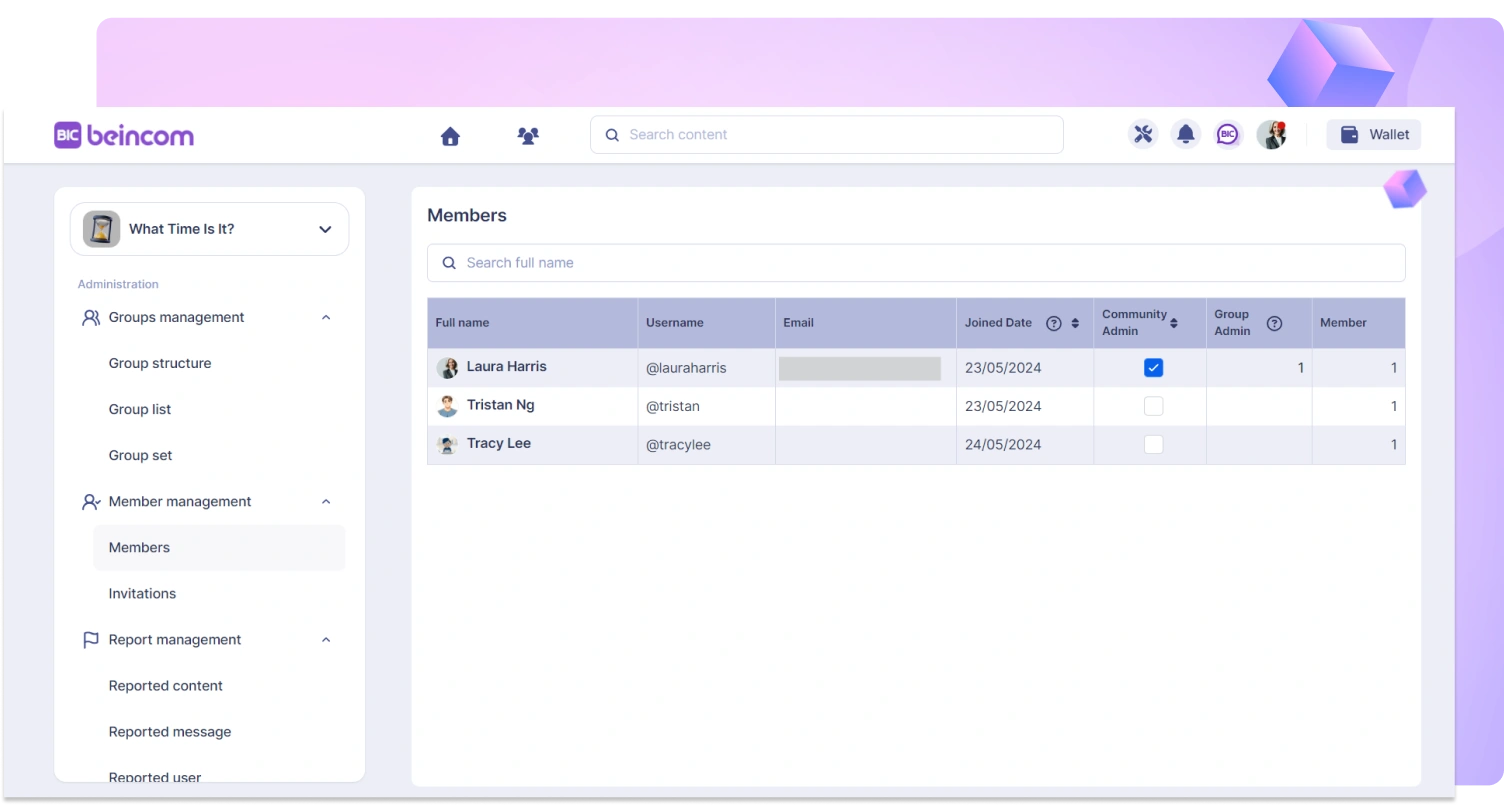
Task: Open Group structure in the sidebar
Action: [160, 363]
